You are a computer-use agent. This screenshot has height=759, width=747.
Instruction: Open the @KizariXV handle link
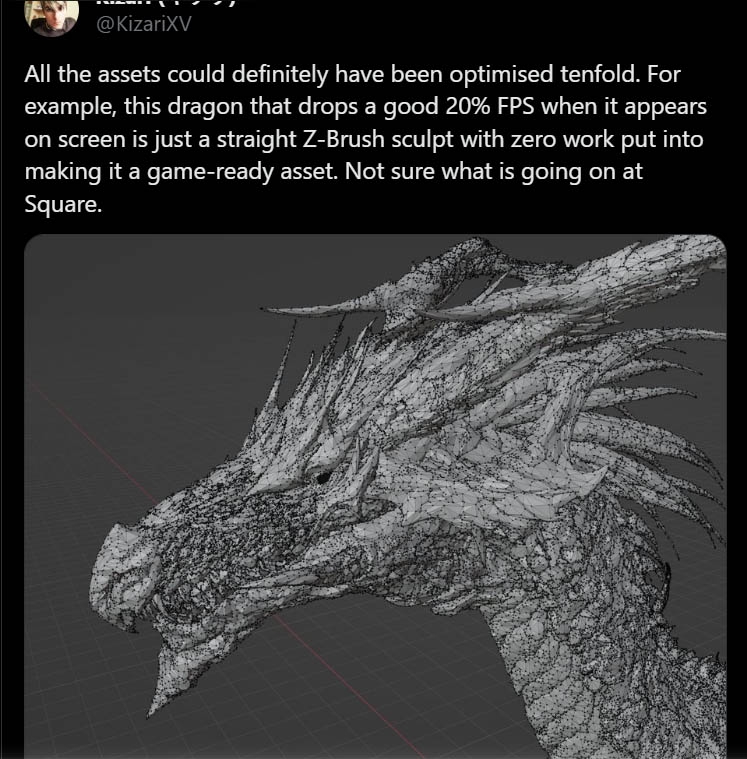click(x=144, y=23)
